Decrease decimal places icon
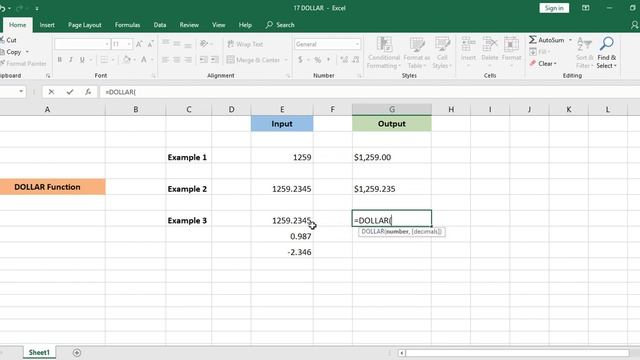Screen dimensions: 640x360 click(356, 60)
